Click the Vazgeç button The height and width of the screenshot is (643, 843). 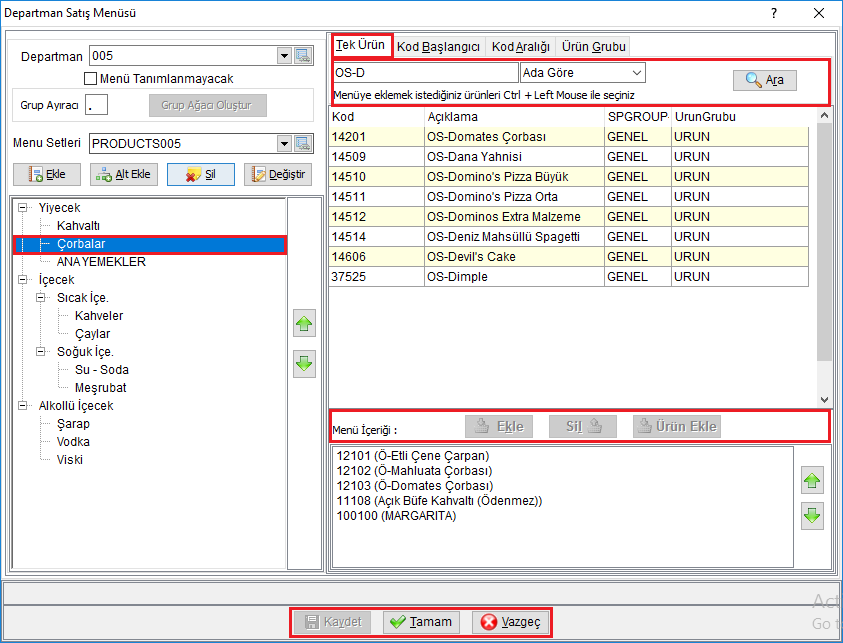(x=510, y=622)
